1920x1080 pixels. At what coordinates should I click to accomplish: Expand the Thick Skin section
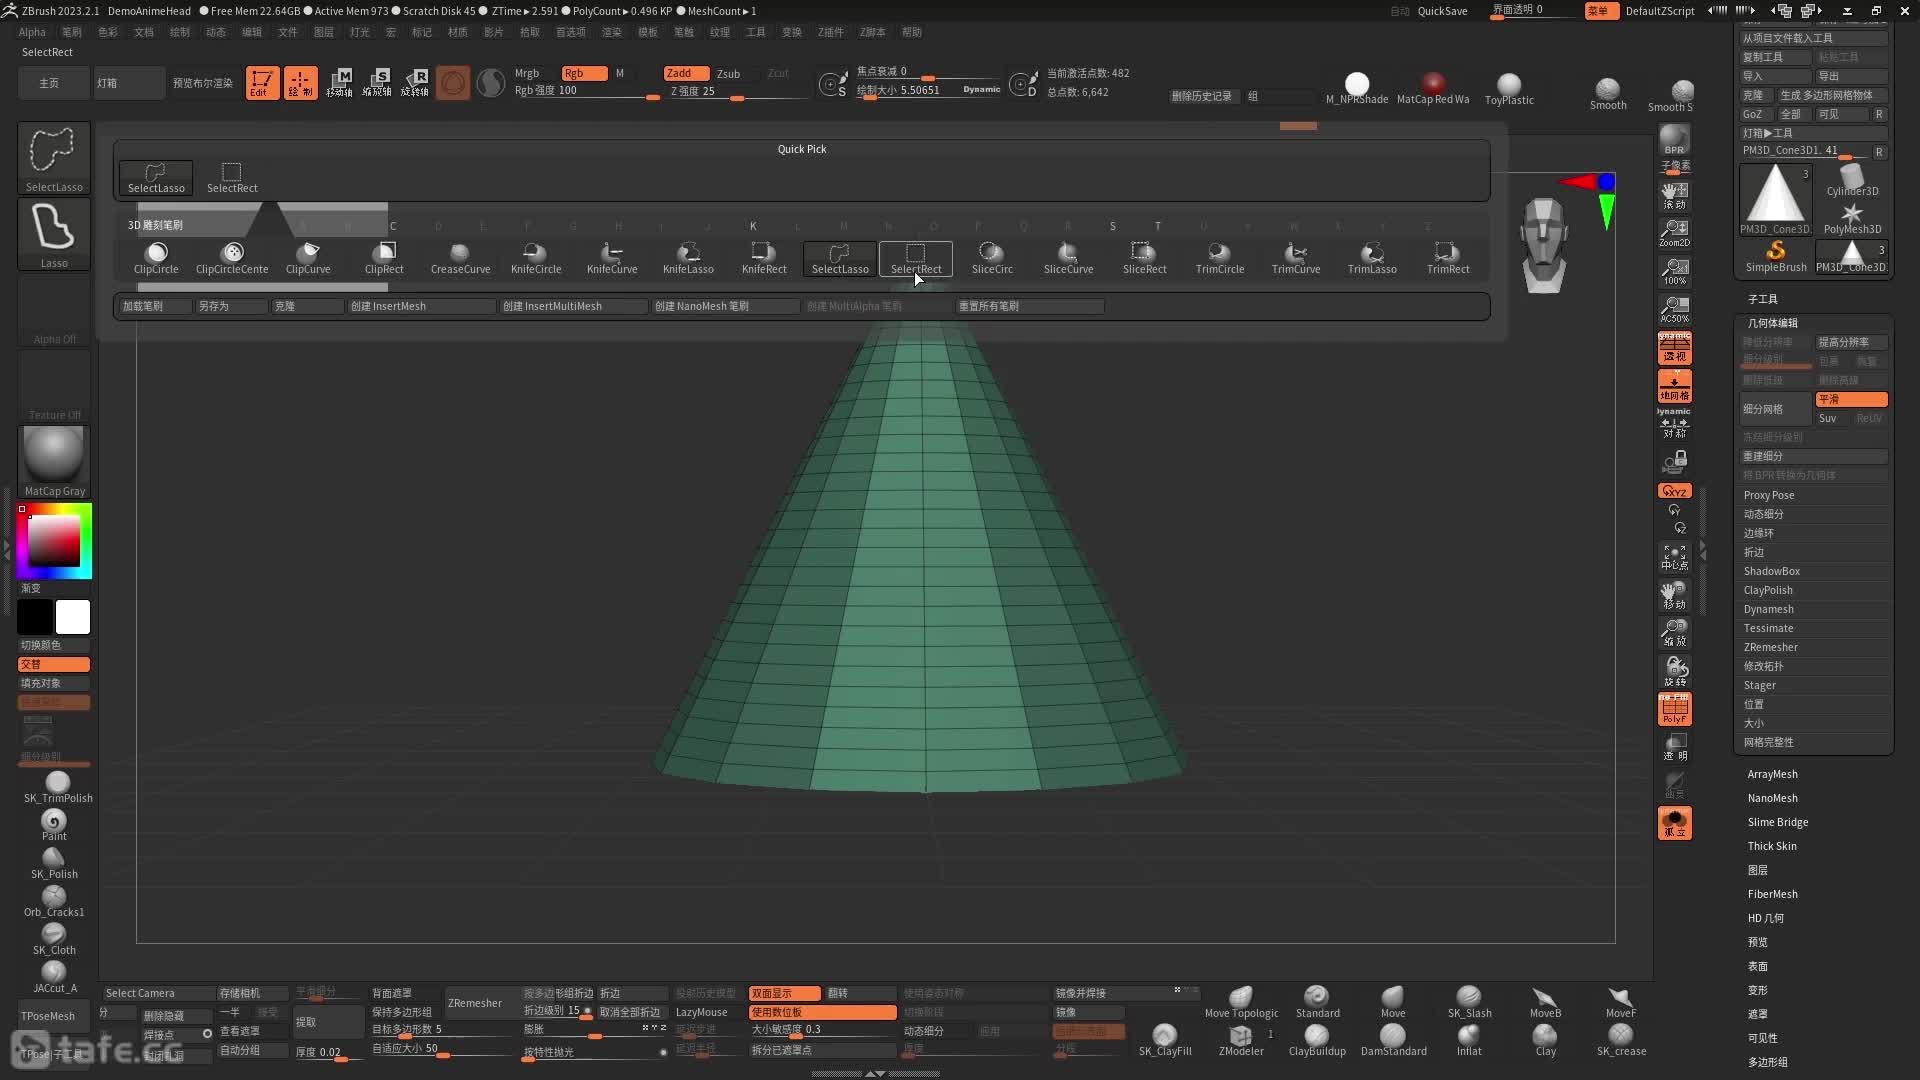[1772, 846]
